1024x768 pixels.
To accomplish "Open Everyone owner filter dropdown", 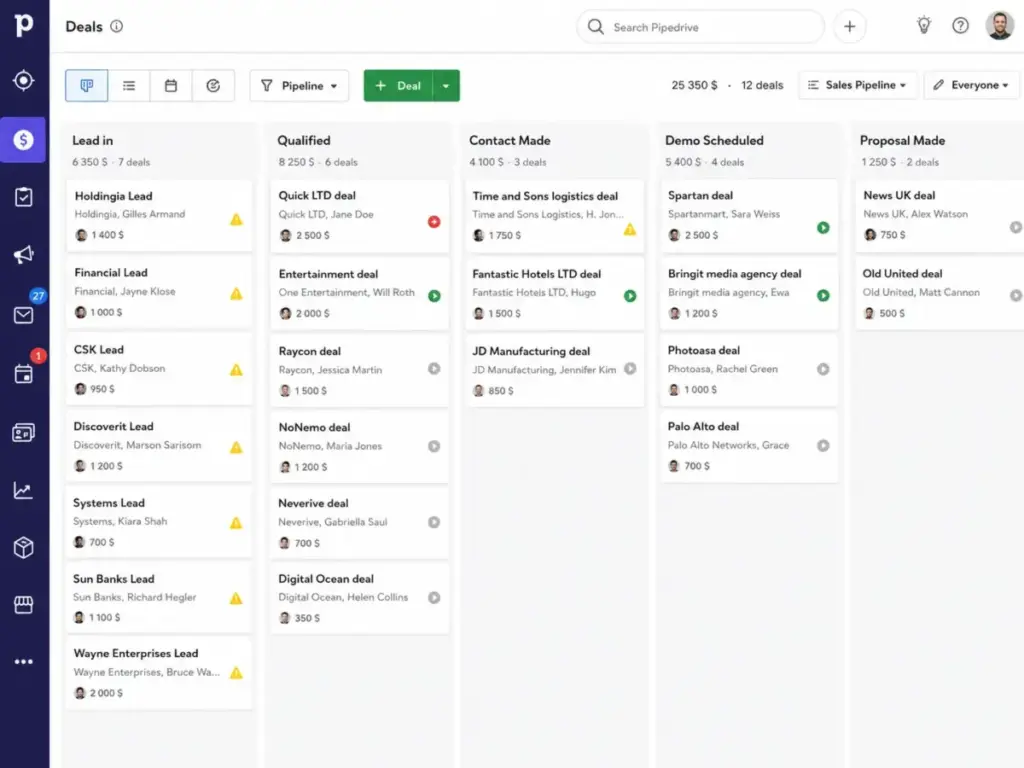I will pos(971,85).
